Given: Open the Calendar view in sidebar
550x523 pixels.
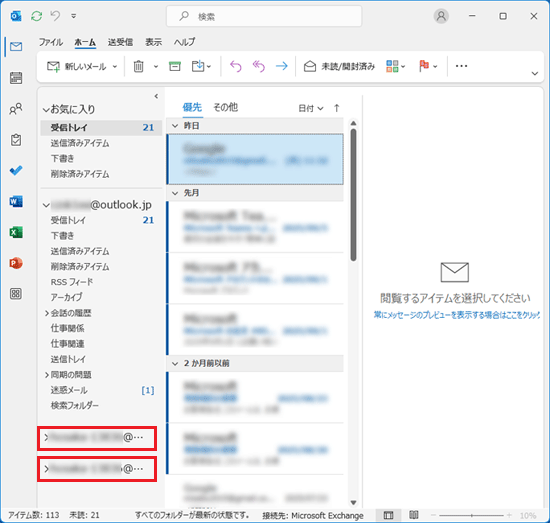Looking at the screenshot, I should pos(16,78).
